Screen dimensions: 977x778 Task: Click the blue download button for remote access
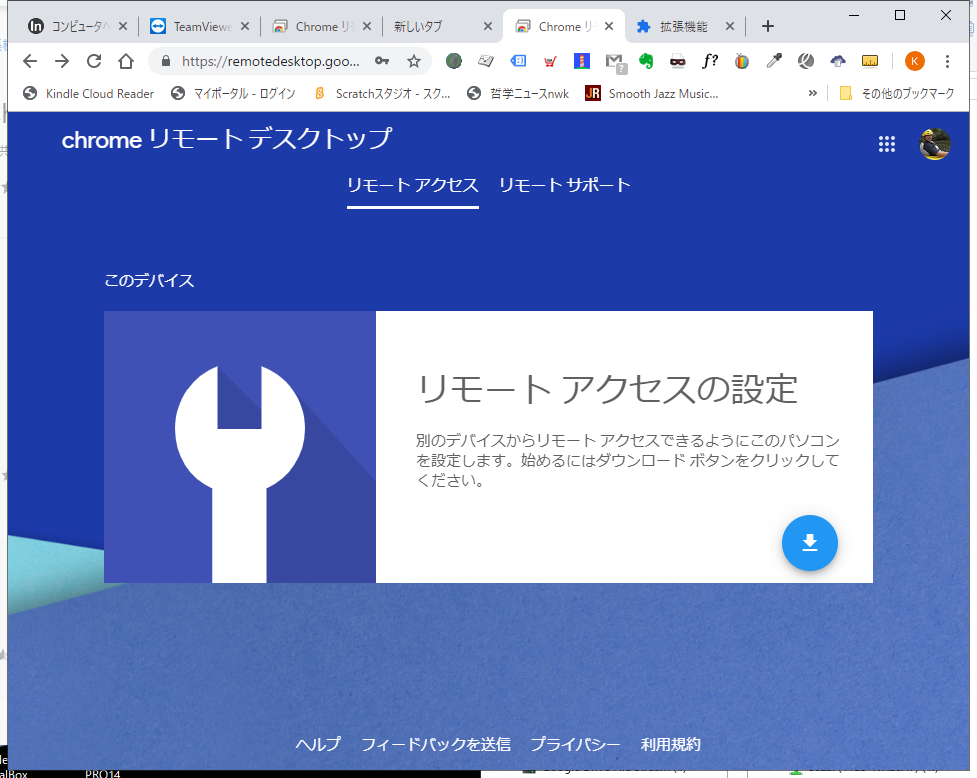coord(809,543)
